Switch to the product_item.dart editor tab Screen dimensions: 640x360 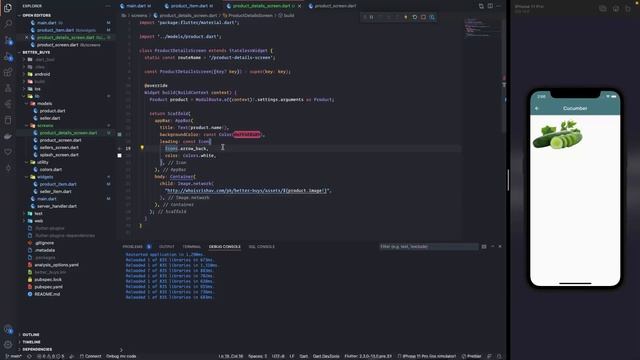pyautogui.click(x=190, y=6)
